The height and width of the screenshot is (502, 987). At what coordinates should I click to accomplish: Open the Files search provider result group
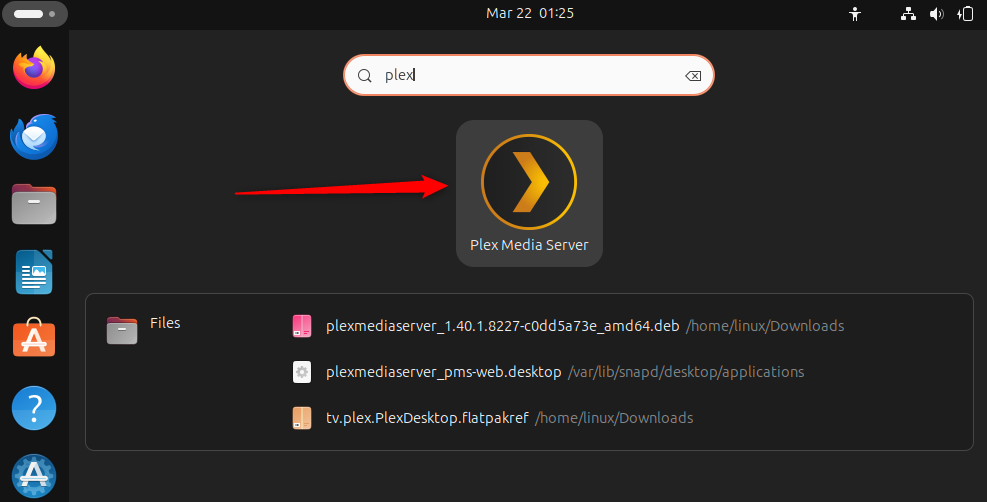click(144, 330)
